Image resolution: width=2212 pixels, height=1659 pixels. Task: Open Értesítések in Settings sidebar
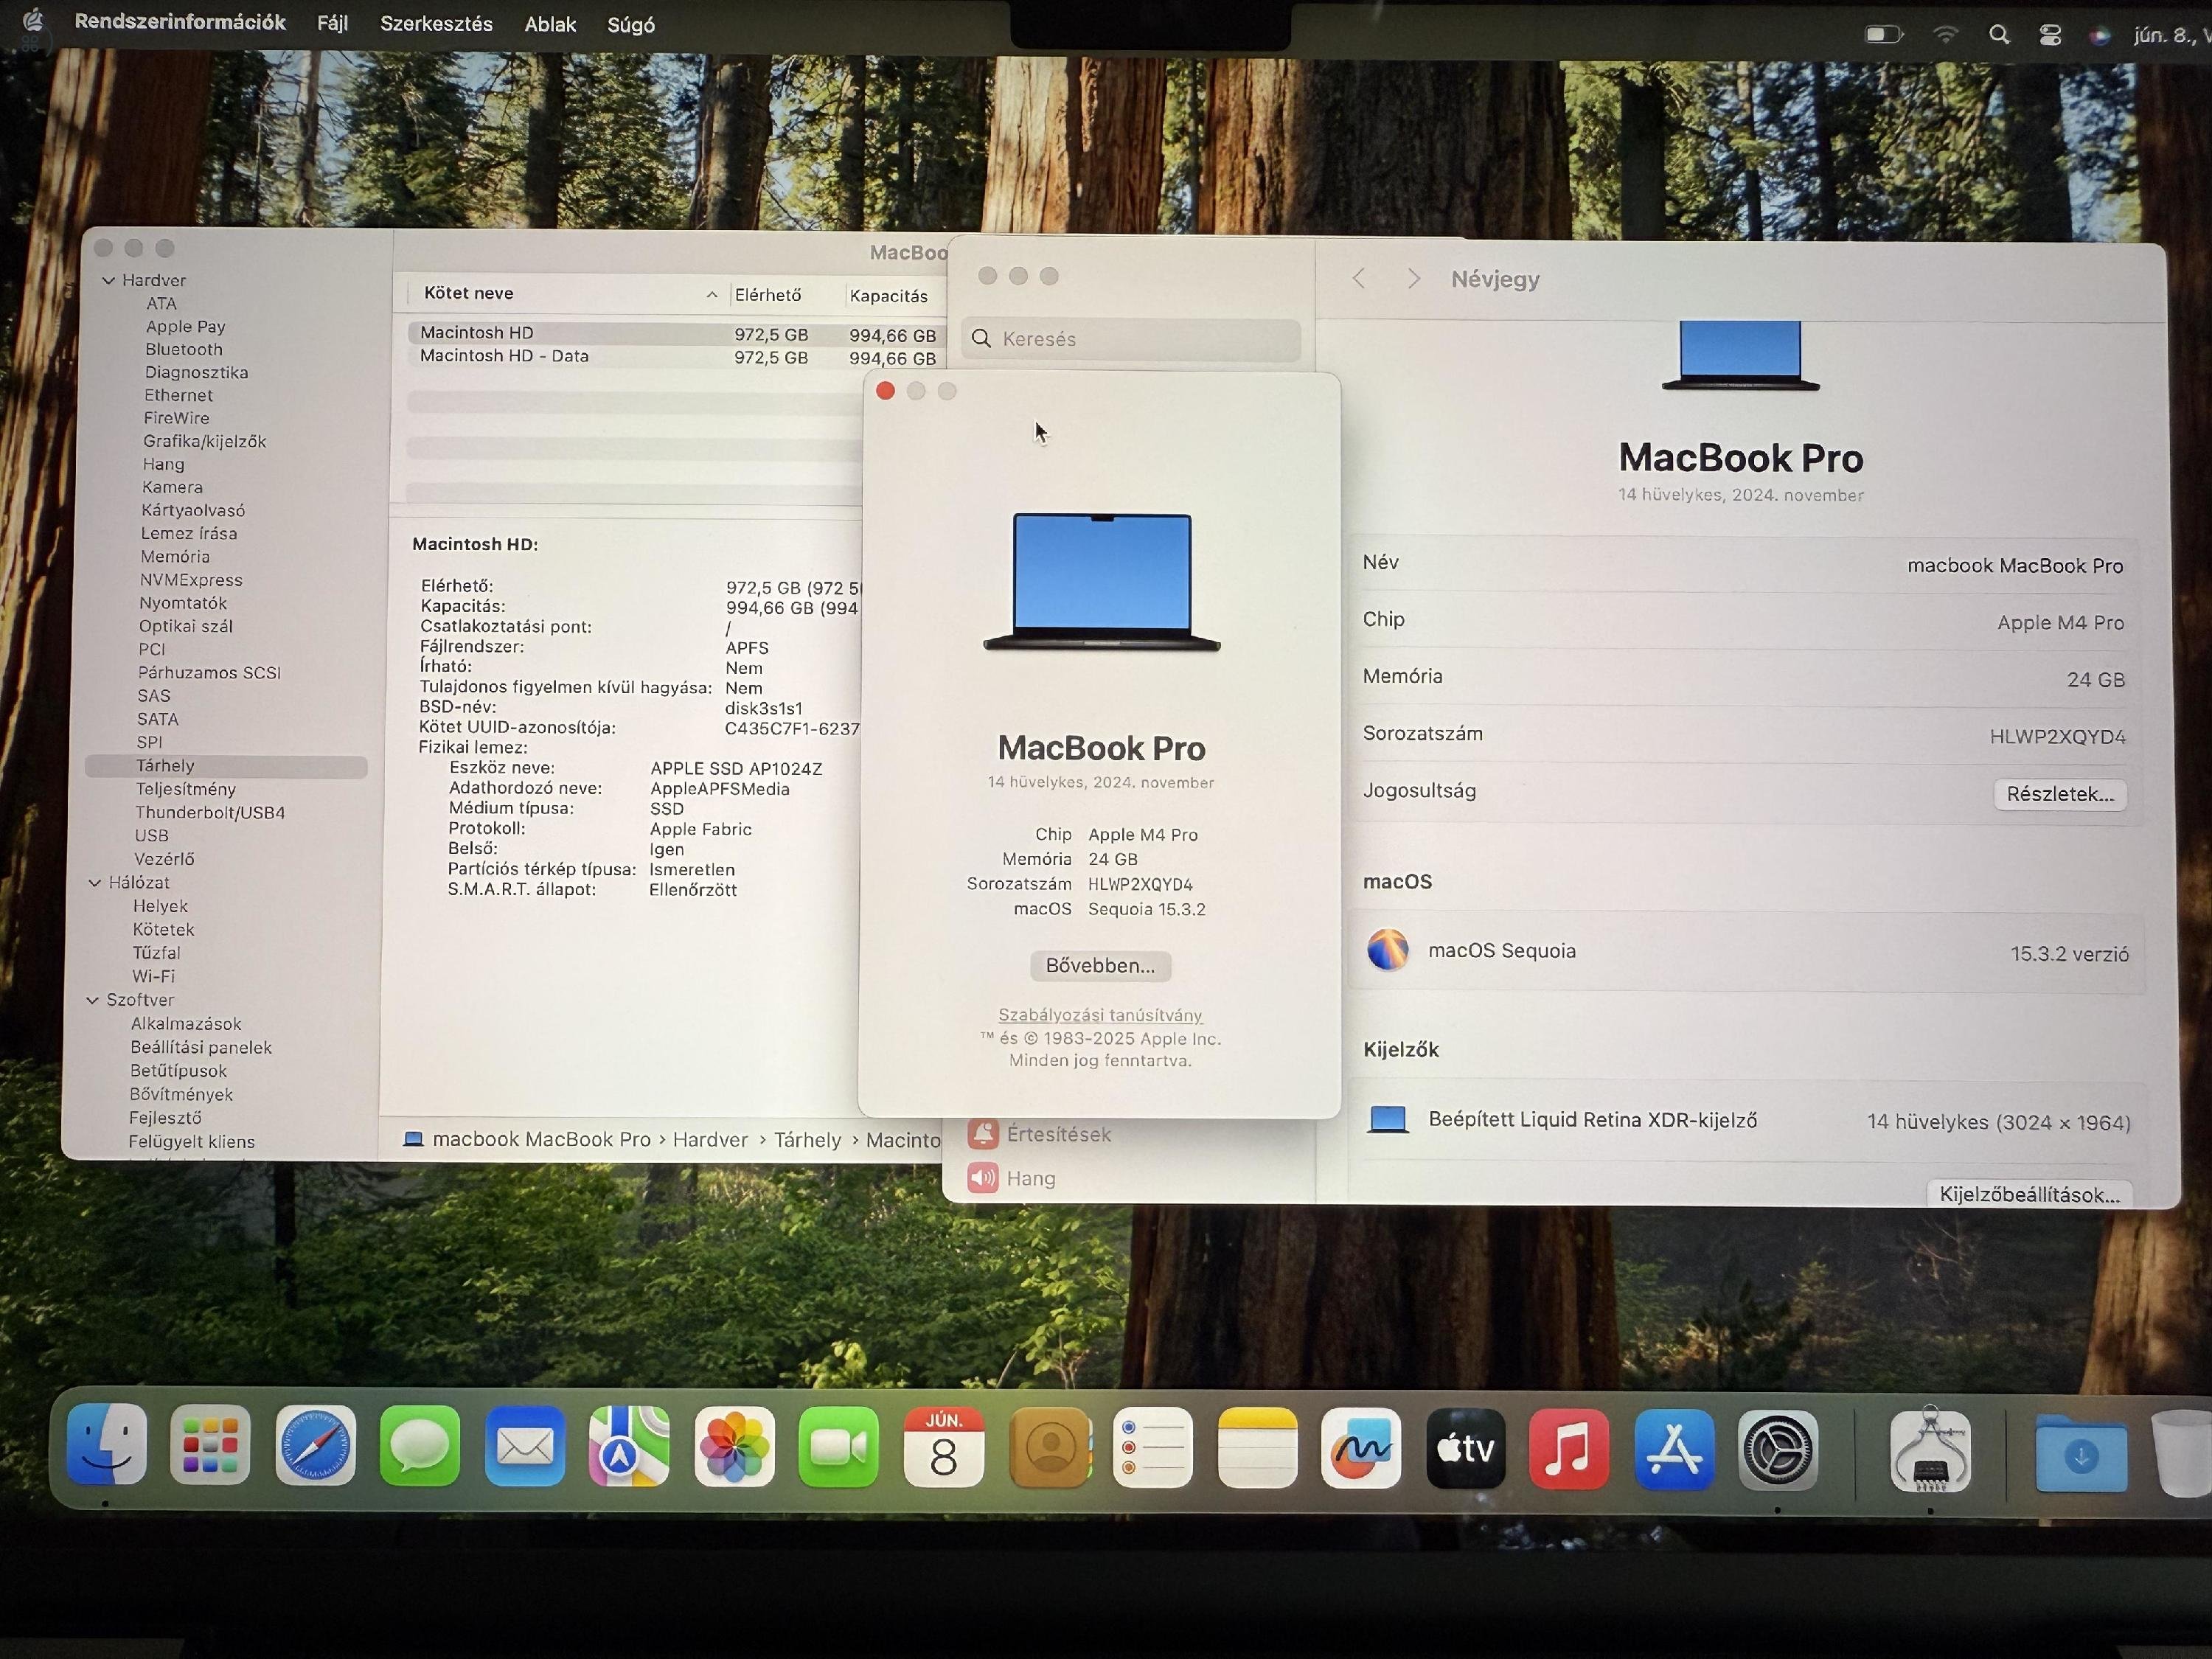(1040, 1134)
